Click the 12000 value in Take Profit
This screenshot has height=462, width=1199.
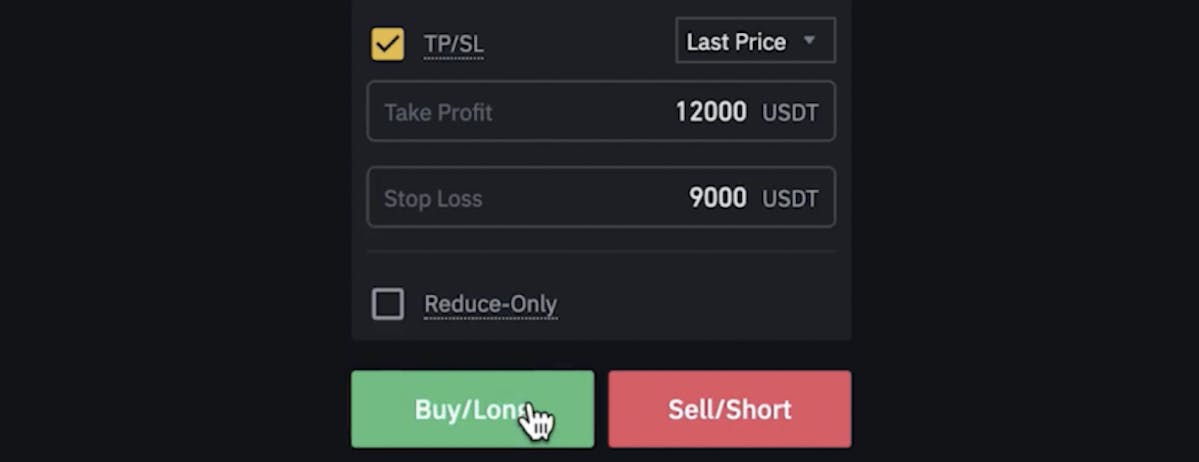point(711,112)
